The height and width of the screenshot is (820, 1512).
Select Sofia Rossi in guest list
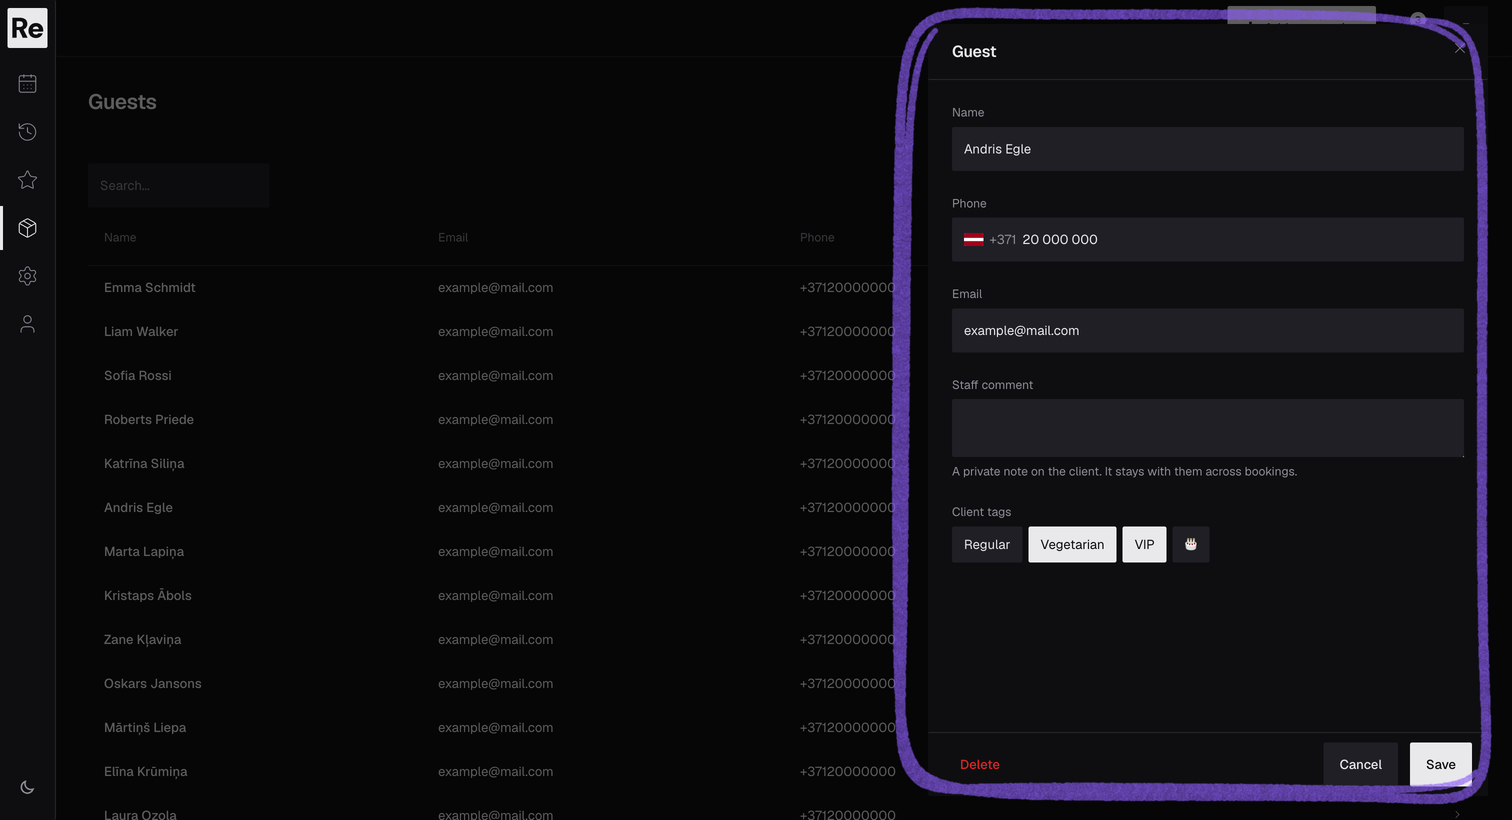(x=138, y=376)
